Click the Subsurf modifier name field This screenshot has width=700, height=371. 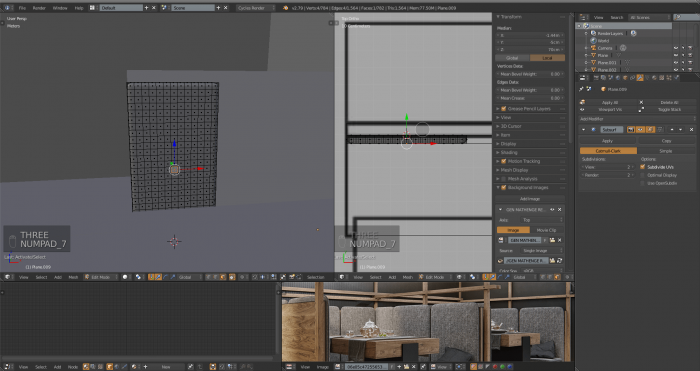(x=611, y=129)
